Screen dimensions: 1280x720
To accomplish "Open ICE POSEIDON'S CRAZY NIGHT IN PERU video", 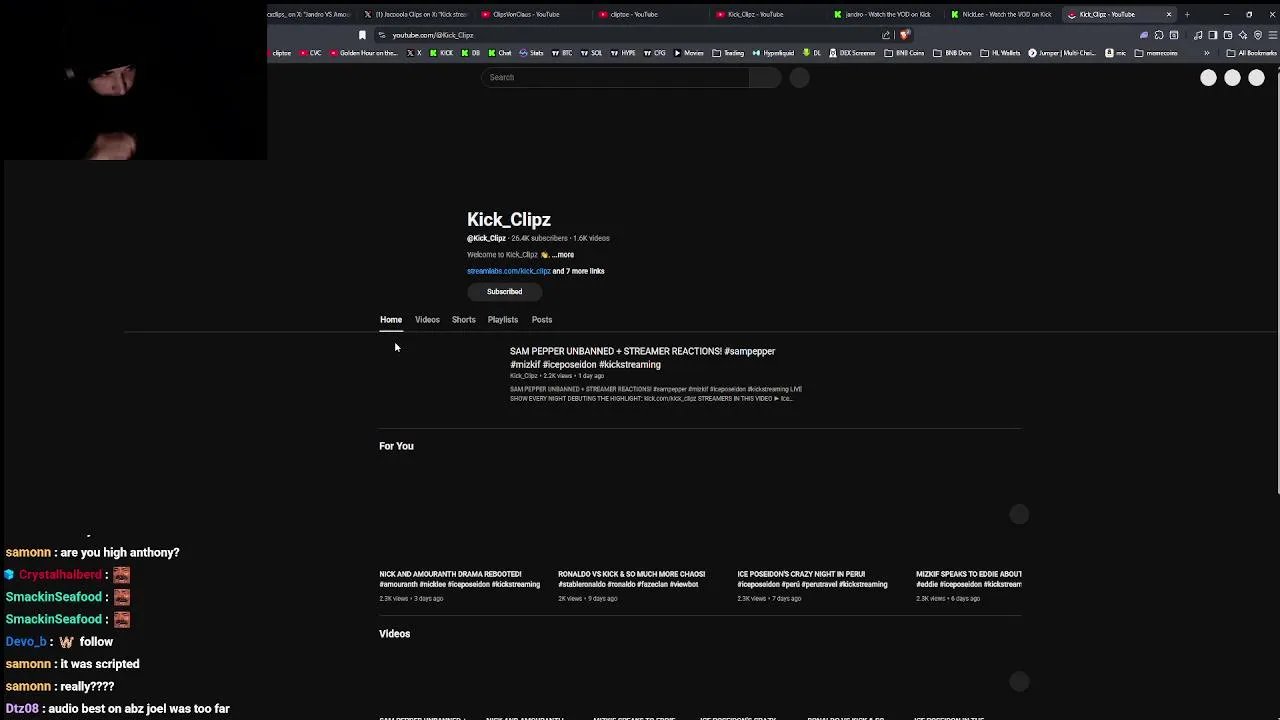I will point(812,579).
